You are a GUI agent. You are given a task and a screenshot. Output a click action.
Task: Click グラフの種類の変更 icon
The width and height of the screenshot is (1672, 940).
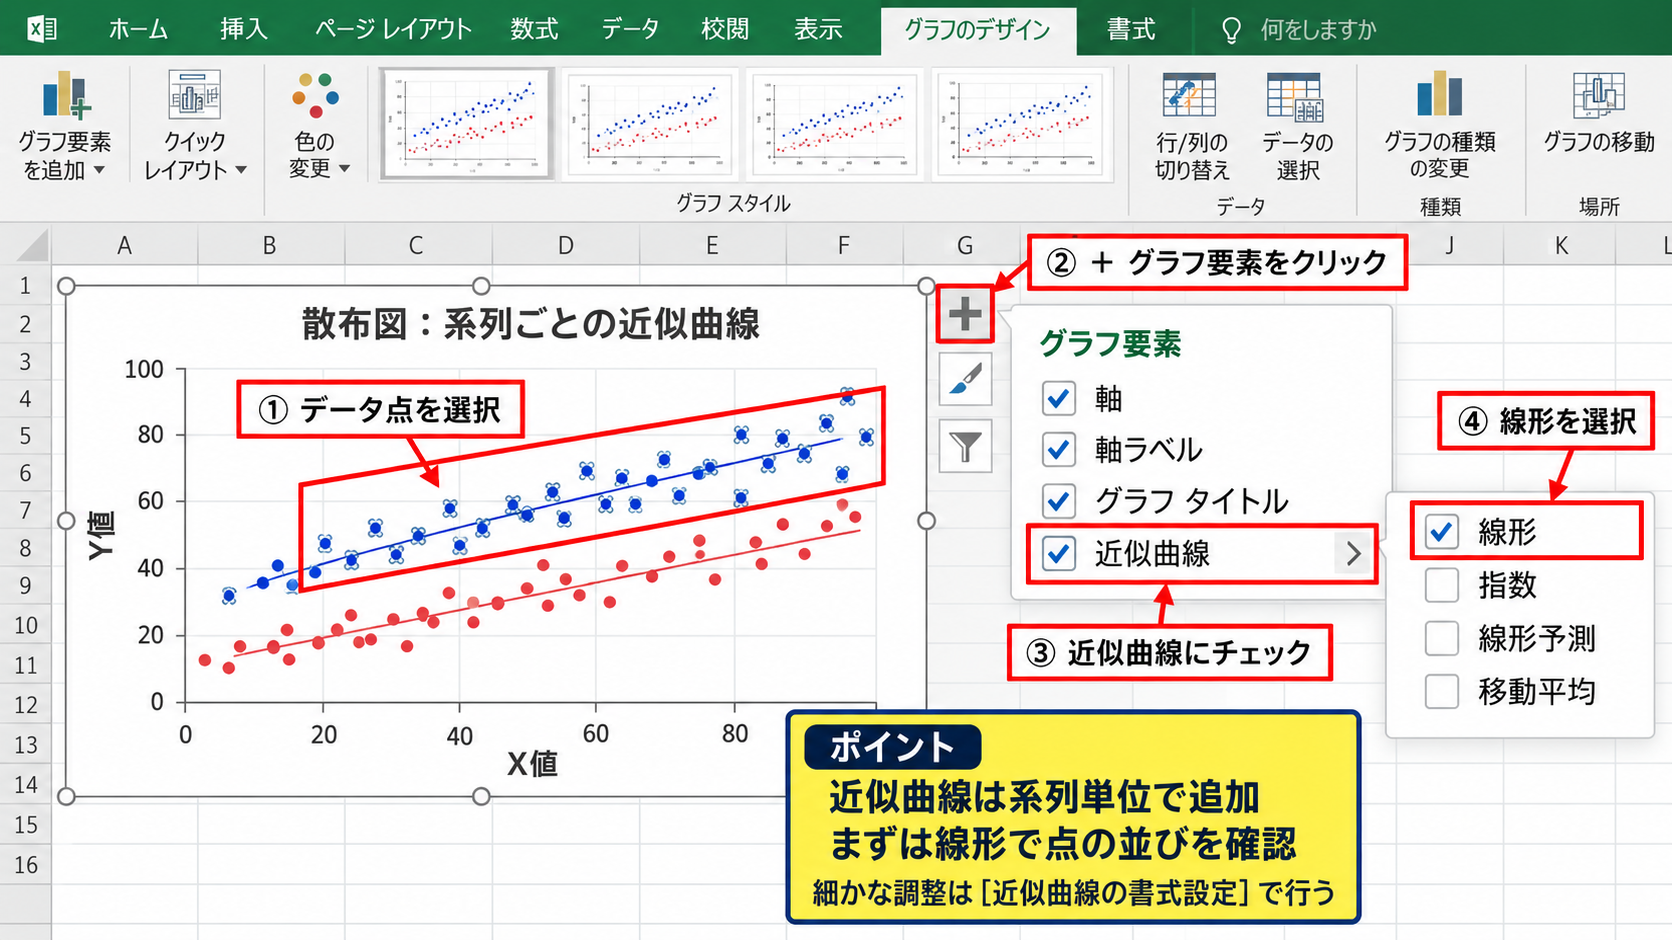click(x=1439, y=95)
